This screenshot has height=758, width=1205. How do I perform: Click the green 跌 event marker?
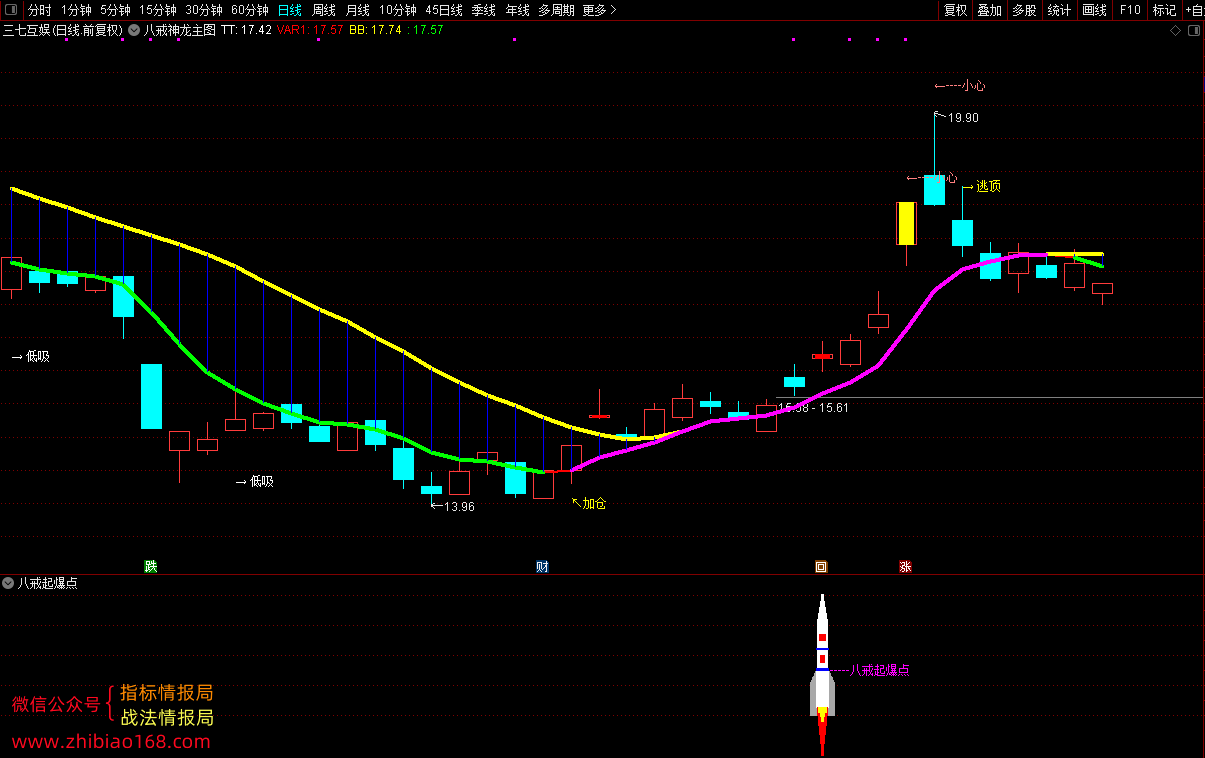(x=151, y=567)
